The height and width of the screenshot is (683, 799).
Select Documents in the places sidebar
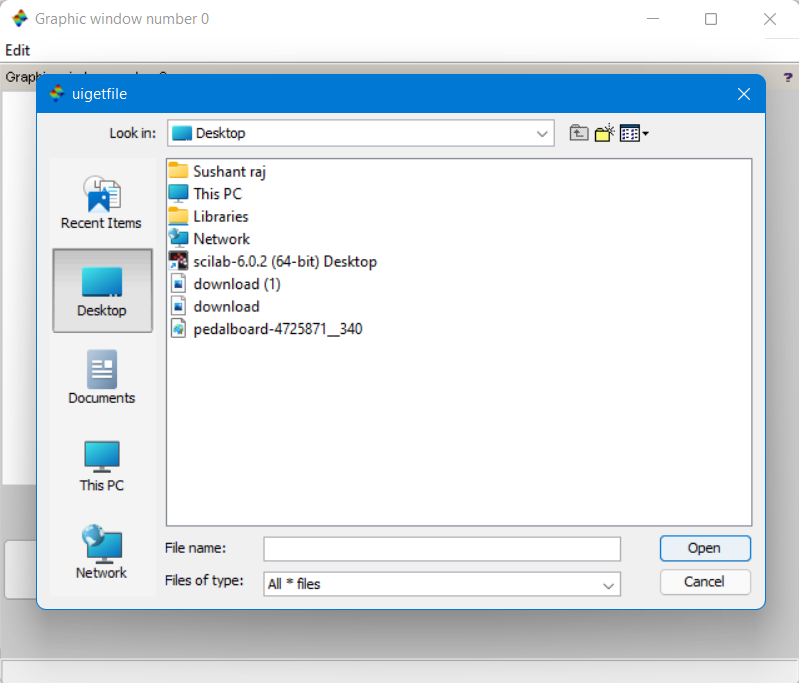pos(102,378)
